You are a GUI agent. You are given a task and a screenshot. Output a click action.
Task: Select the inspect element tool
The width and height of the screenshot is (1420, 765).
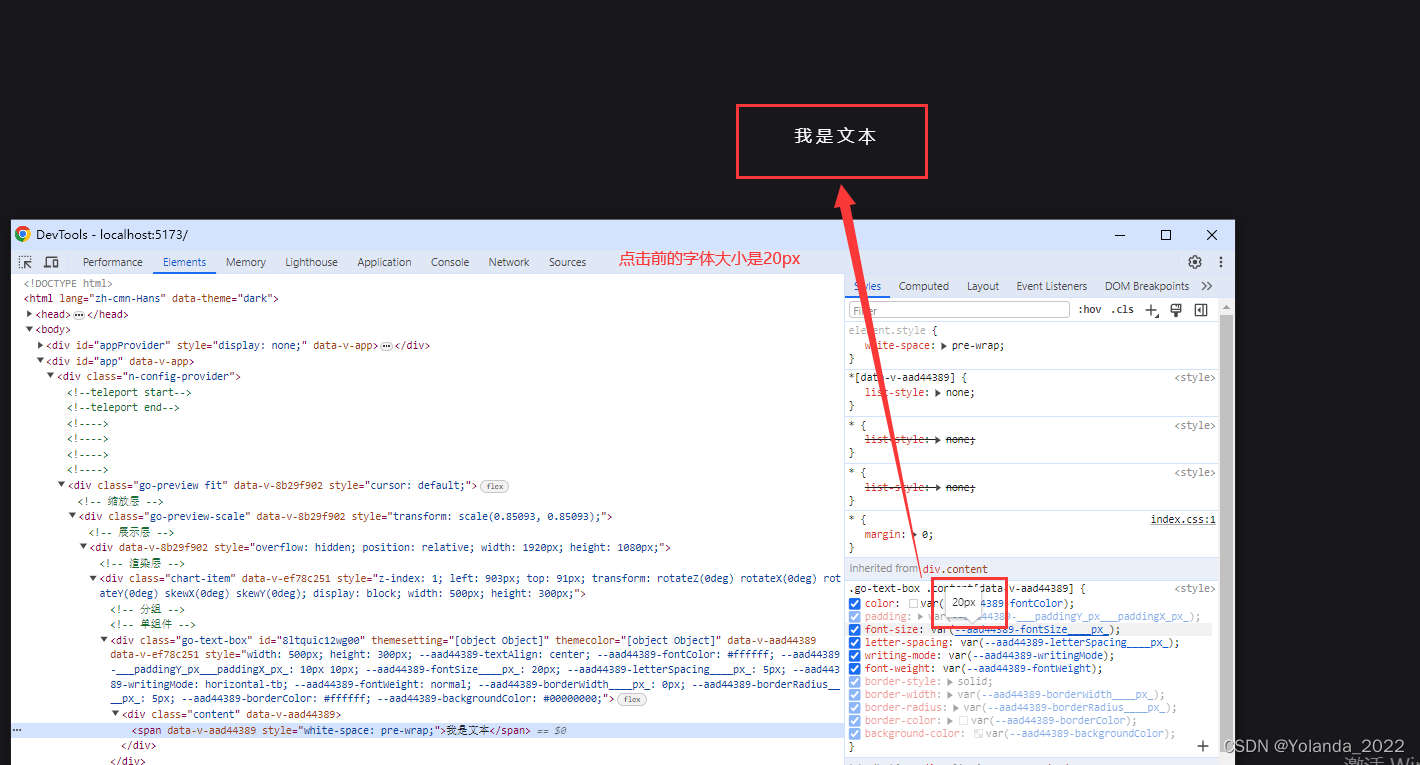[x=24, y=261]
